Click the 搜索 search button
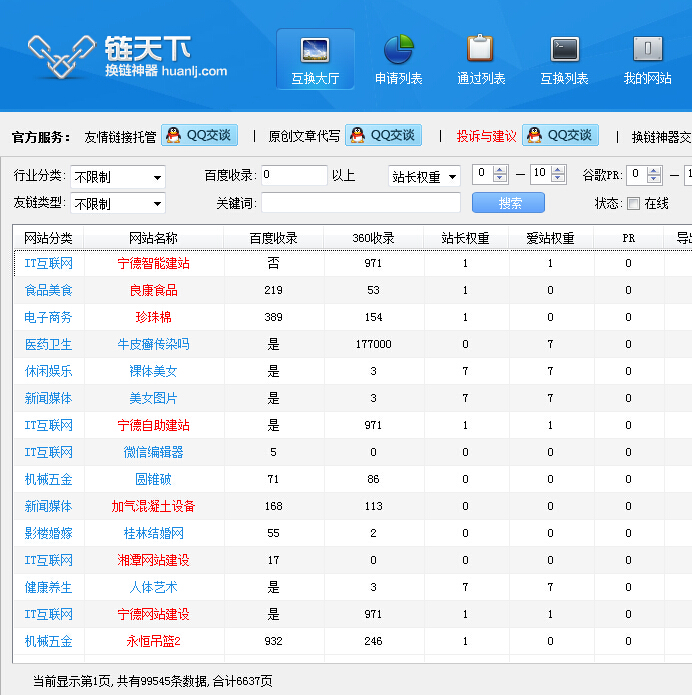 tap(508, 203)
